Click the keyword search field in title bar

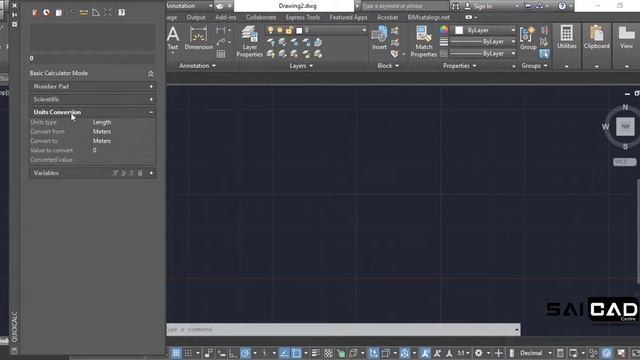point(404,6)
